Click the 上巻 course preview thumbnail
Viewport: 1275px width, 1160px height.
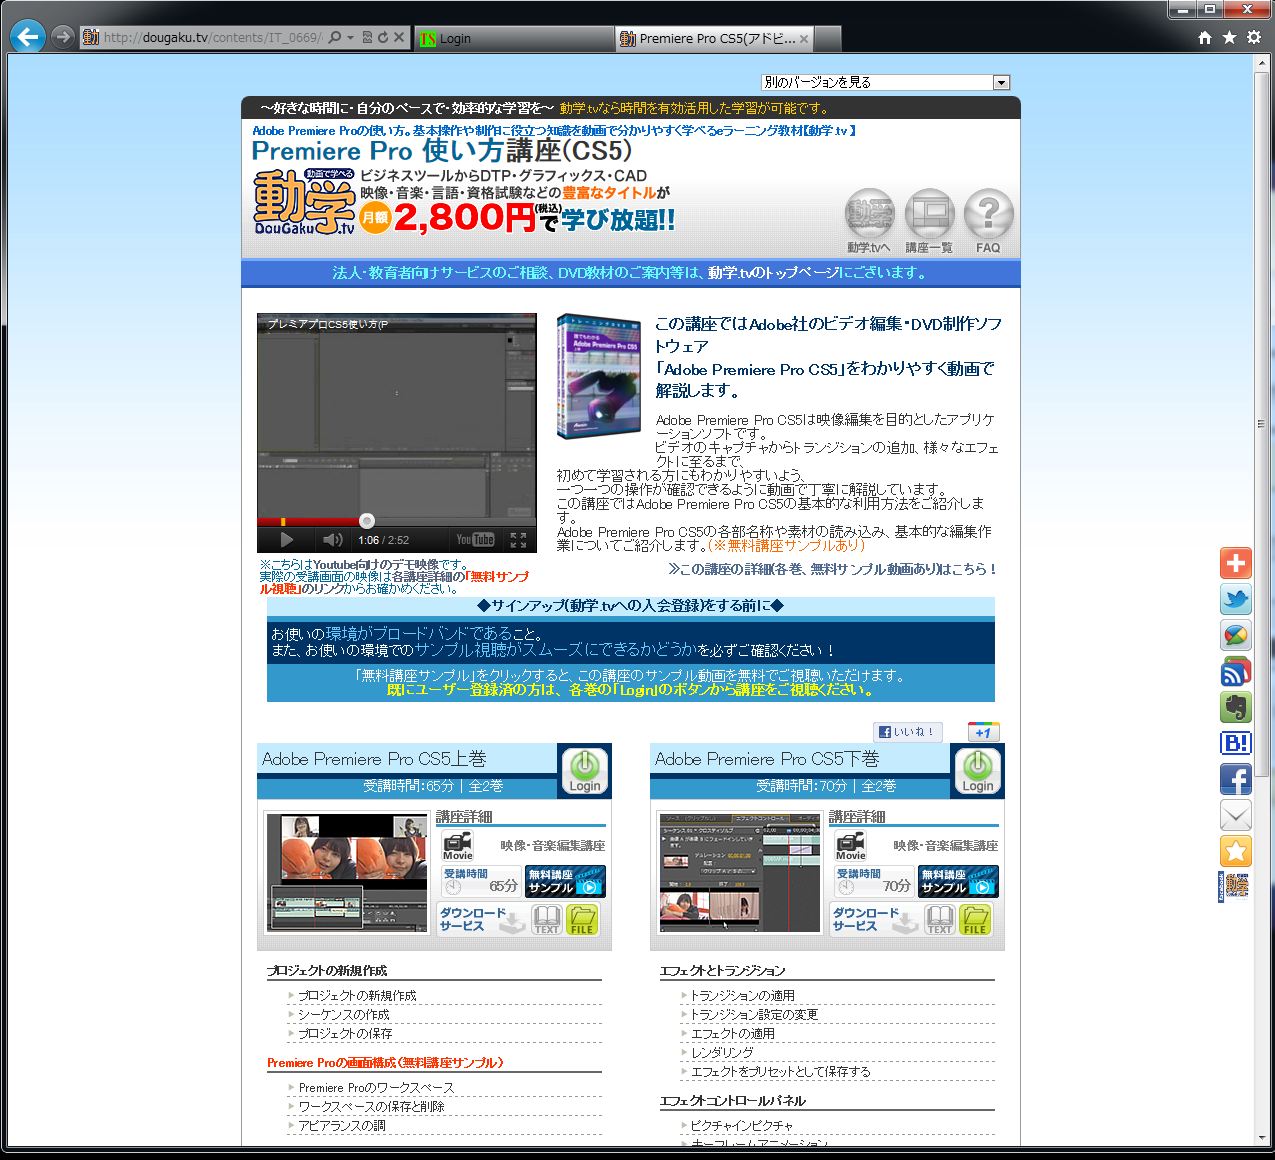pyautogui.click(x=346, y=873)
